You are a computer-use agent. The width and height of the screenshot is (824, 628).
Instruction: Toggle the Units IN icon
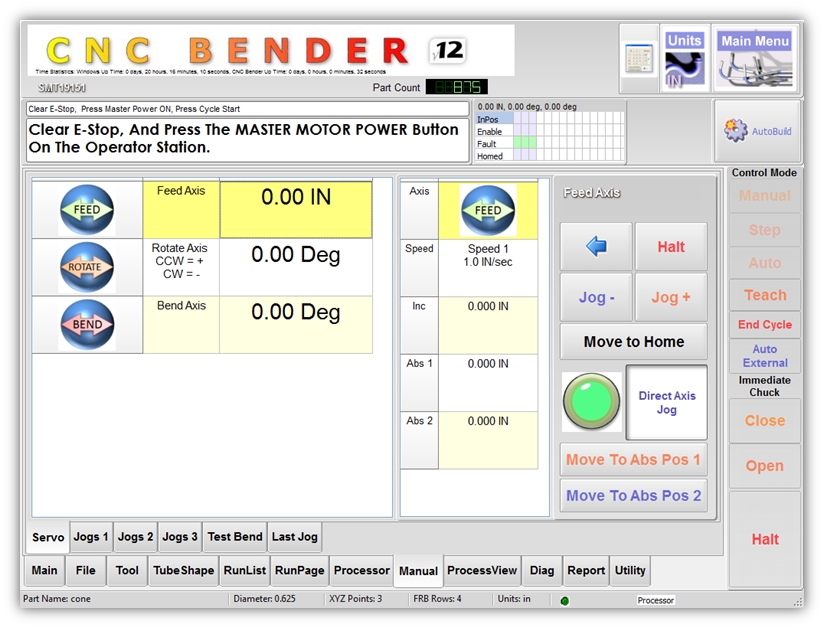click(x=685, y=60)
